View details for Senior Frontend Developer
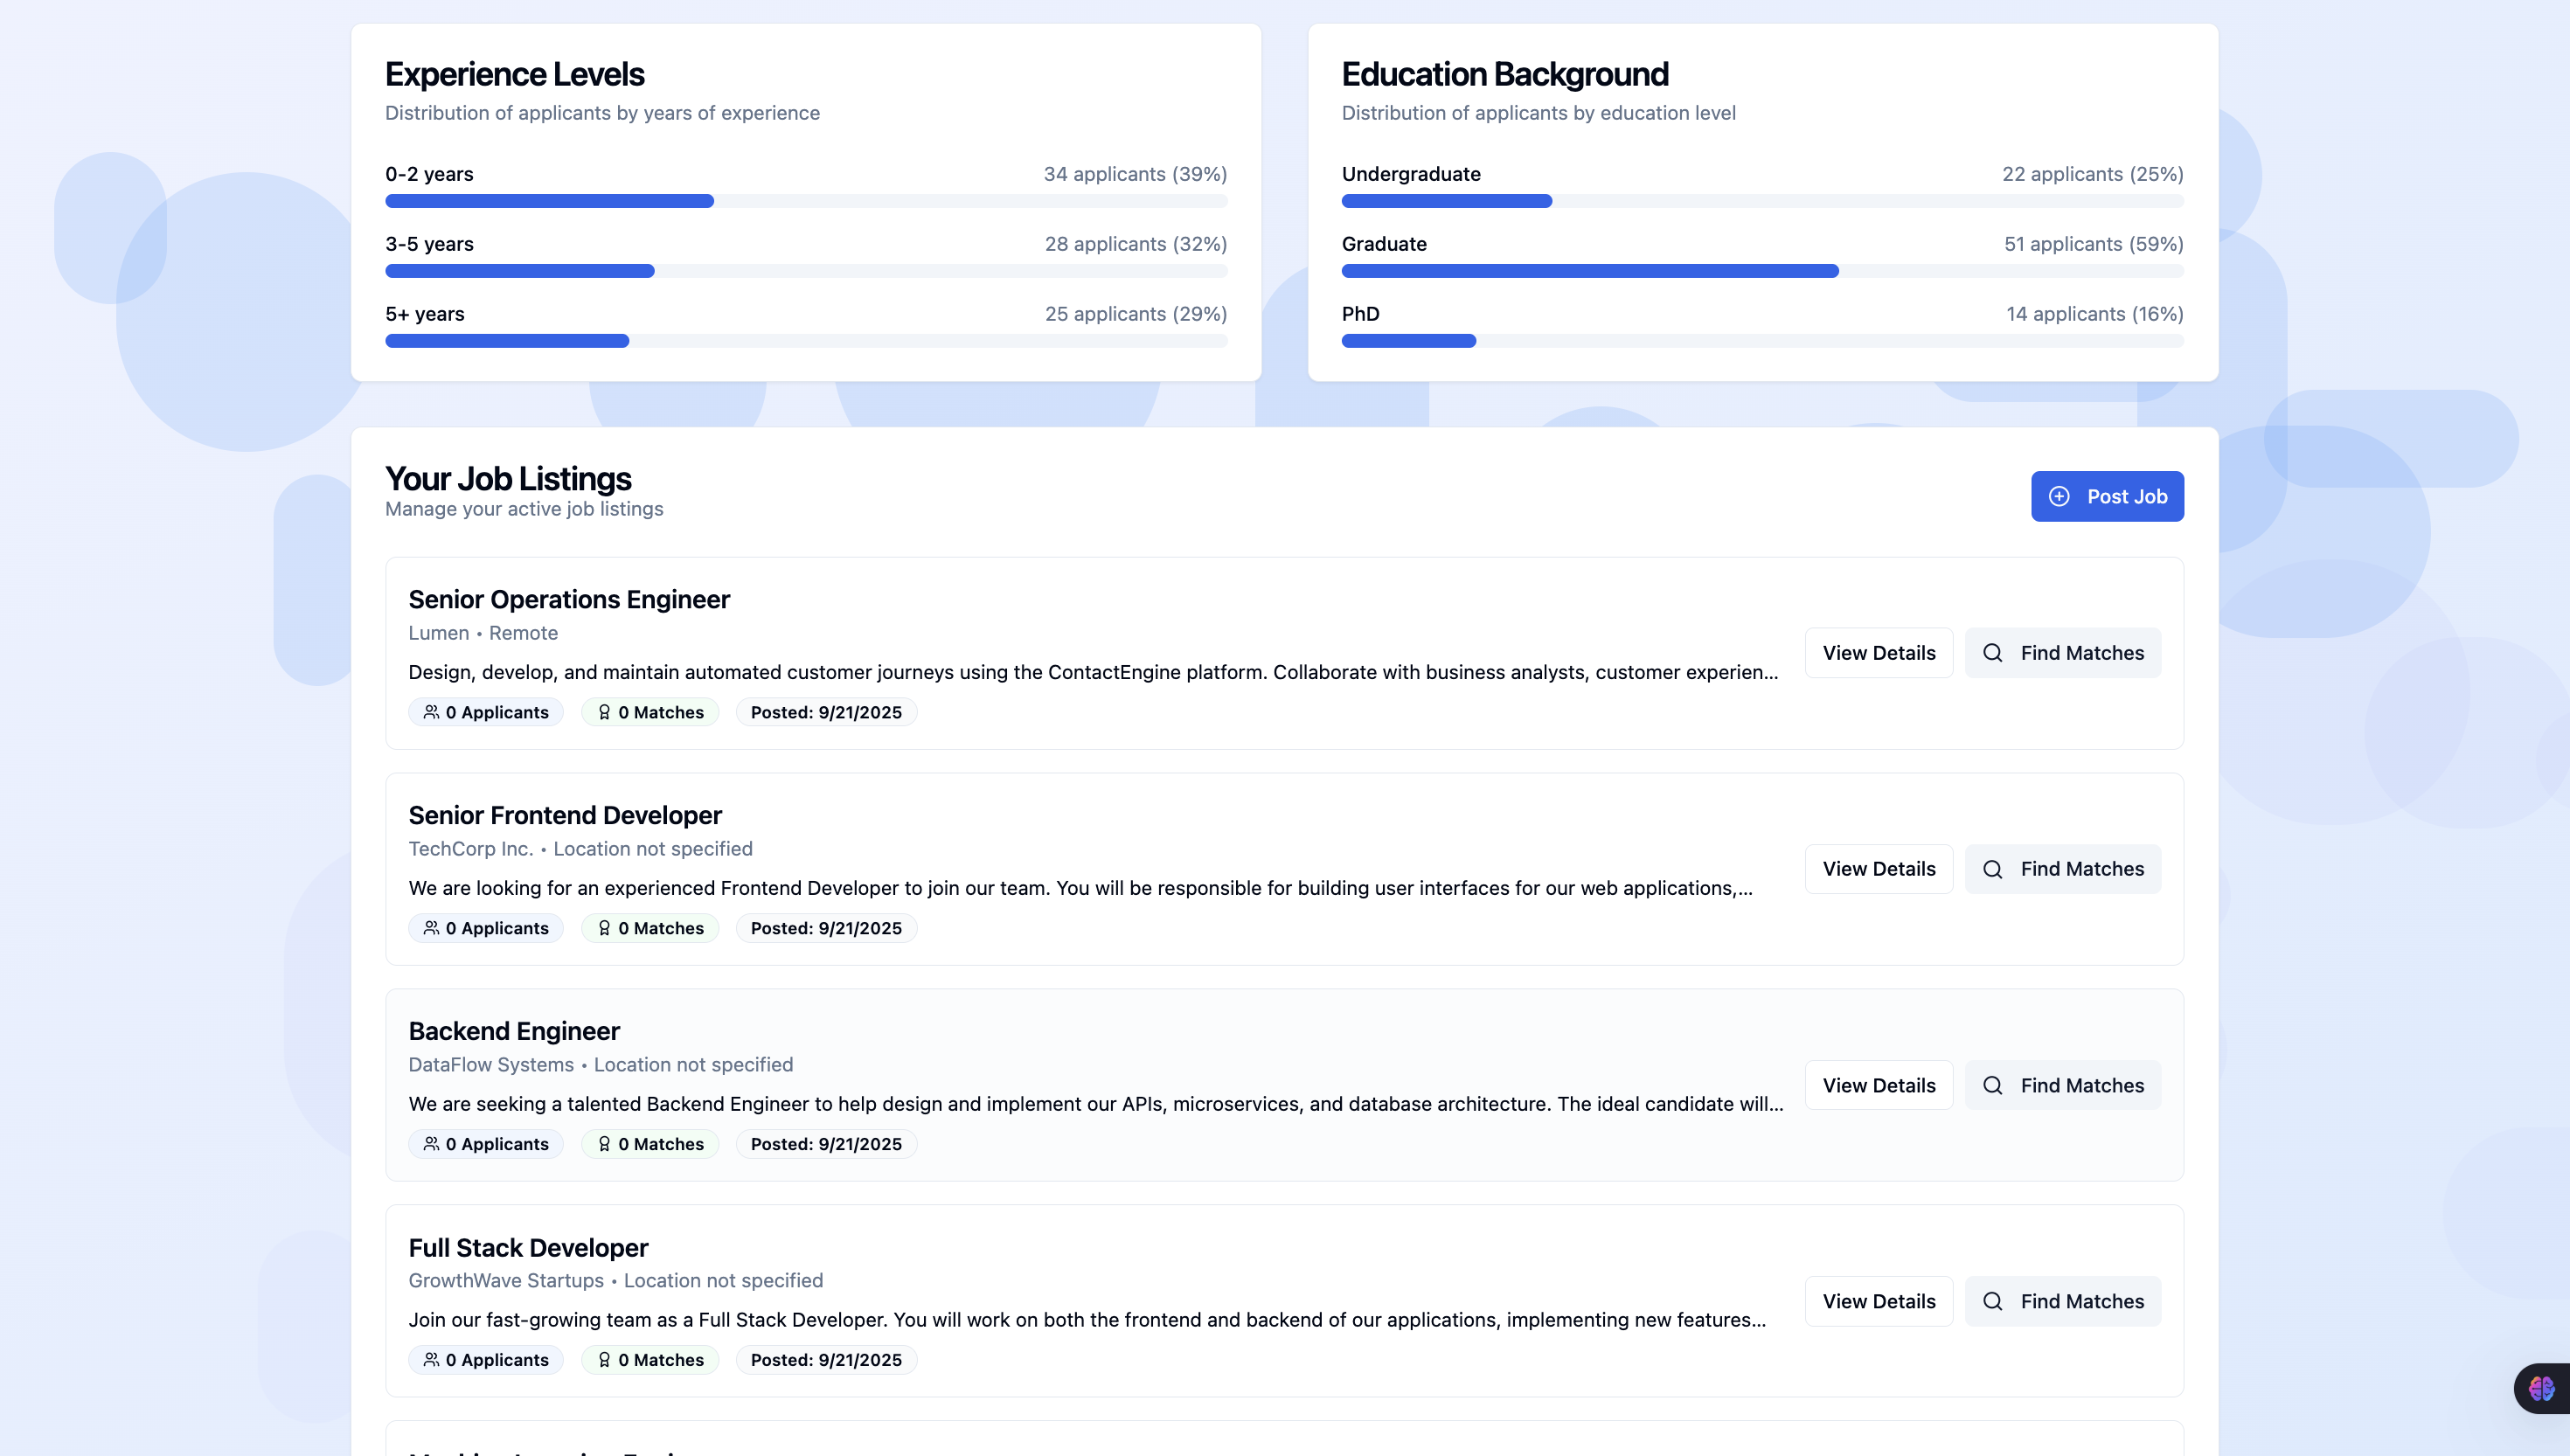The height and width of the screenshot is (1456, 2570). click(x=1878, y=869)
